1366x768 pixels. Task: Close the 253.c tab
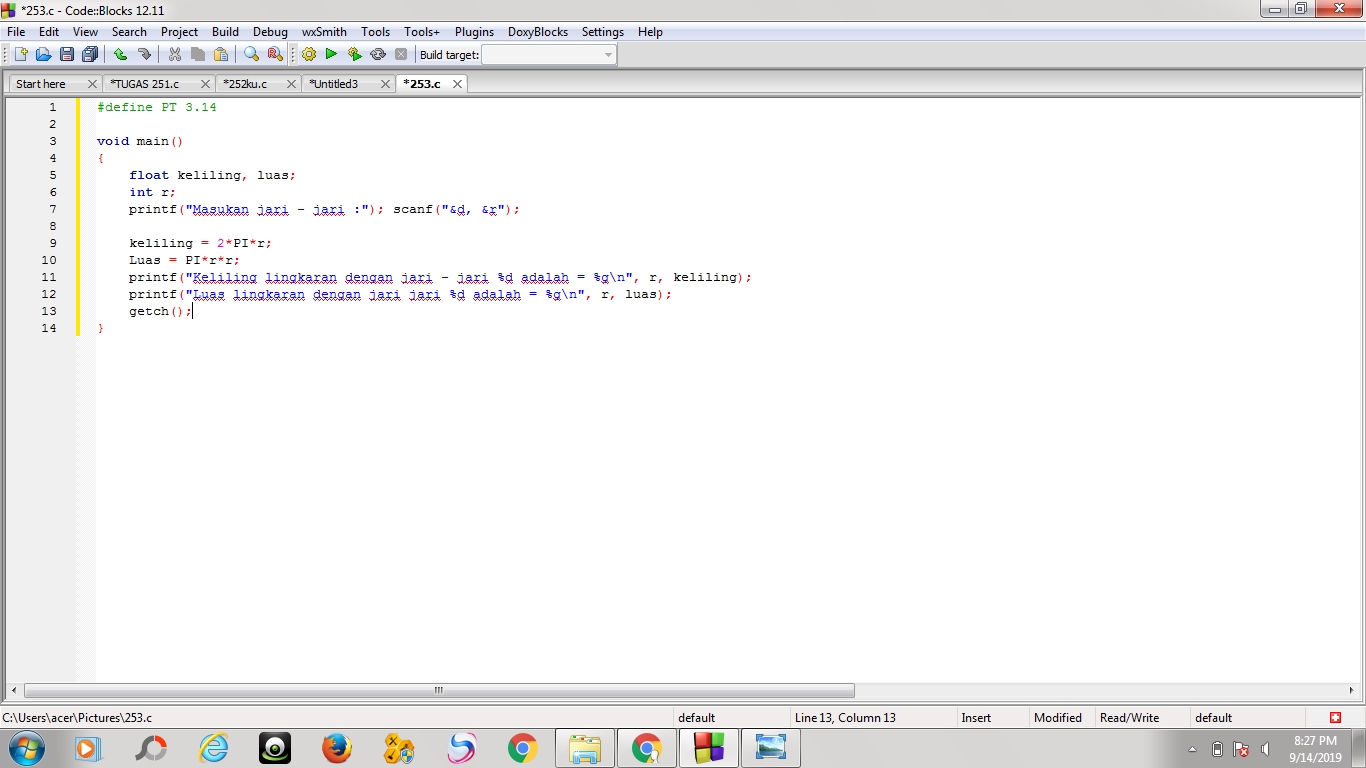click(x=457, y=84)
